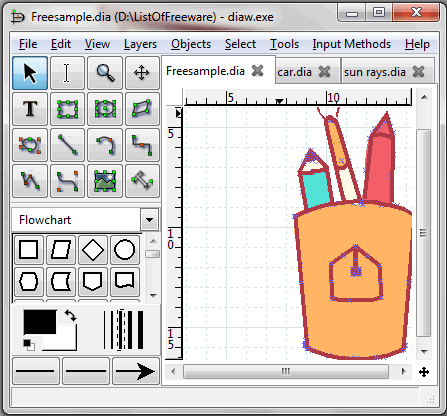Select the Magnify zoom tool
Image resolution: width=447 pixels, height=416 pixels.
click(x=105, y=73)
